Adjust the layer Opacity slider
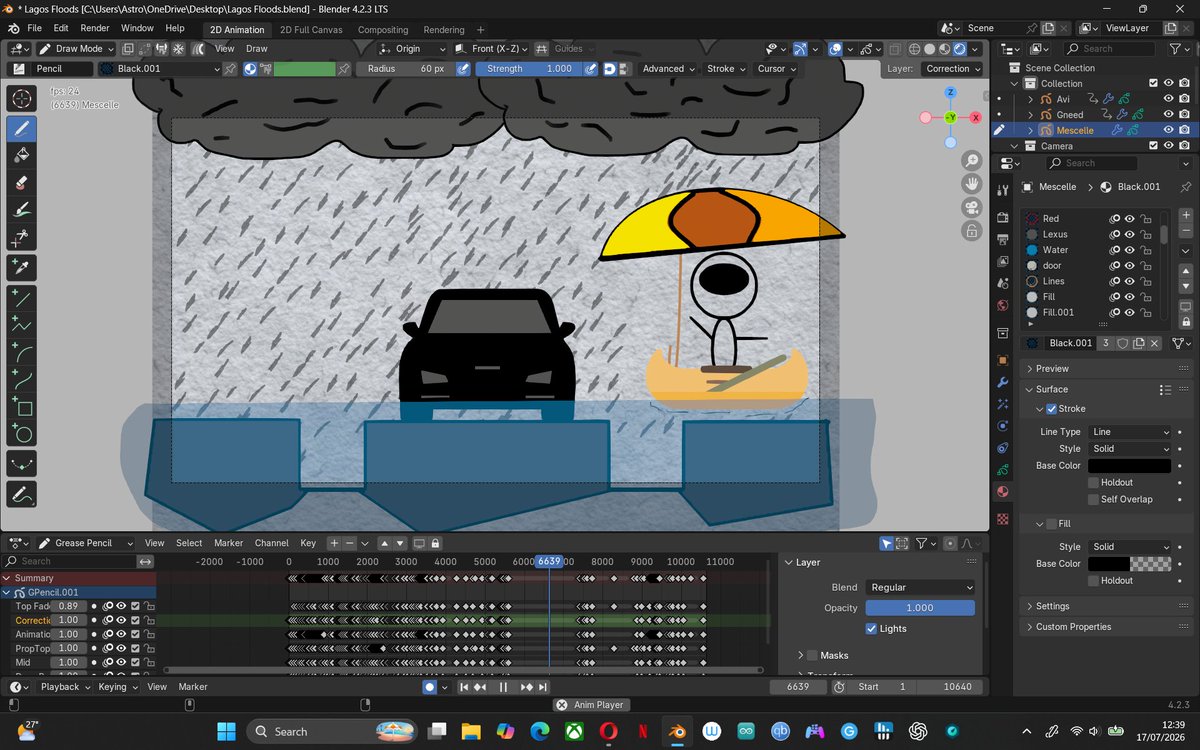Image resolution: width=1200 pixels, height=750 pixels. [920, 608]
